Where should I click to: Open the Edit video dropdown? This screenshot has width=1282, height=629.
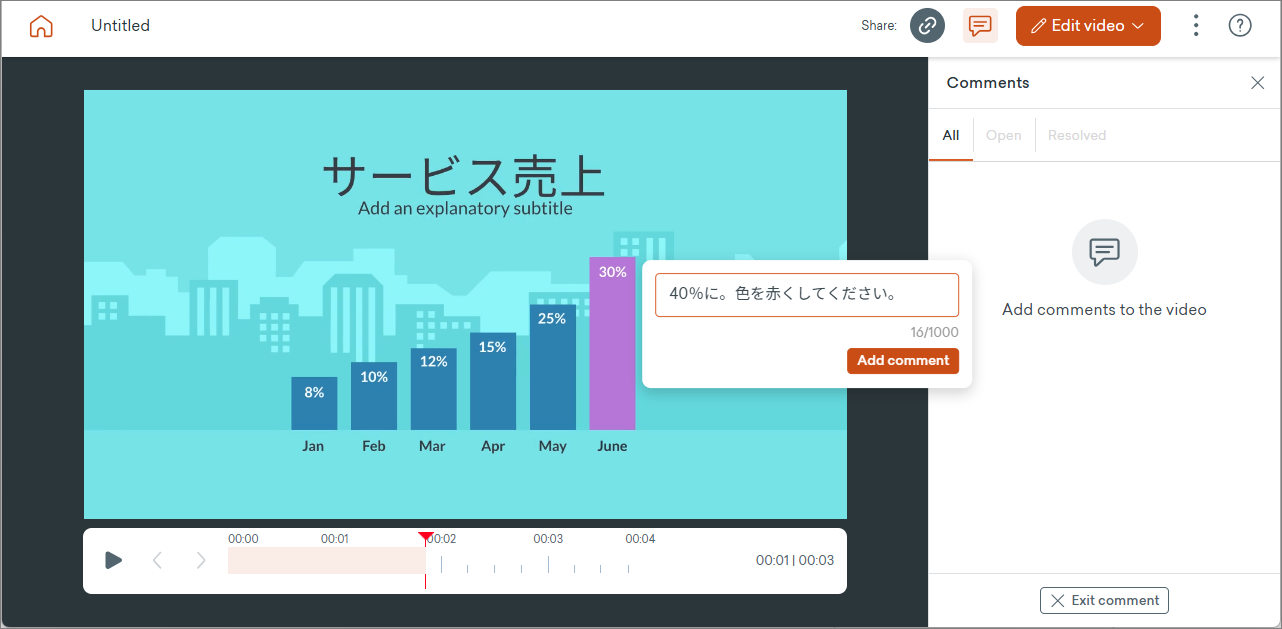coord(1088,26)
